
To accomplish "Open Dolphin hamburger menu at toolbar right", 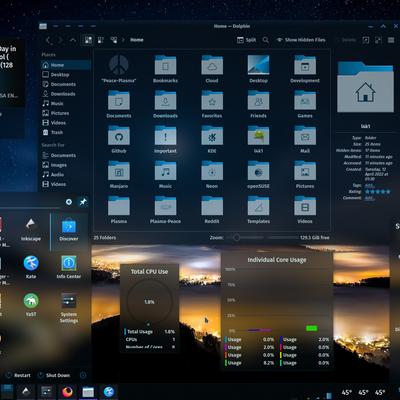I will click(391, 40).
